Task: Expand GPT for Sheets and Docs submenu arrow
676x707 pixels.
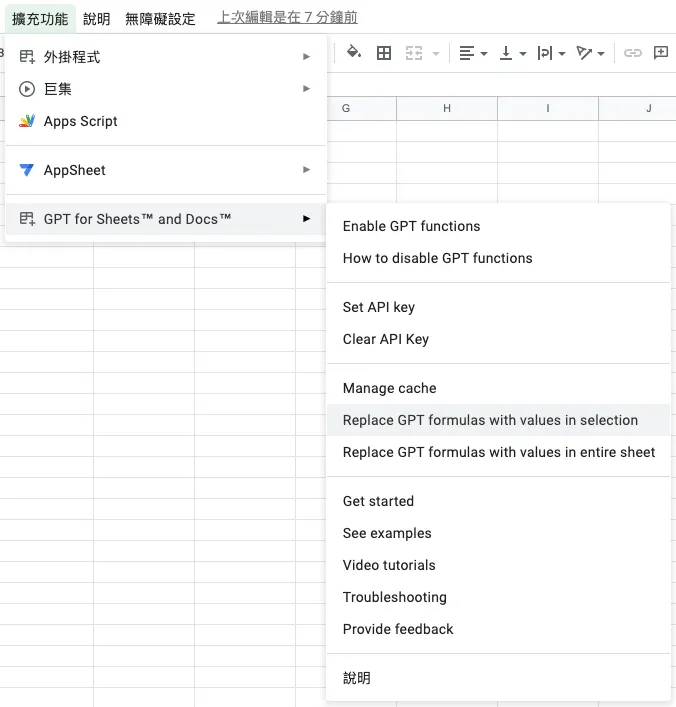Action: click(307, 218)
